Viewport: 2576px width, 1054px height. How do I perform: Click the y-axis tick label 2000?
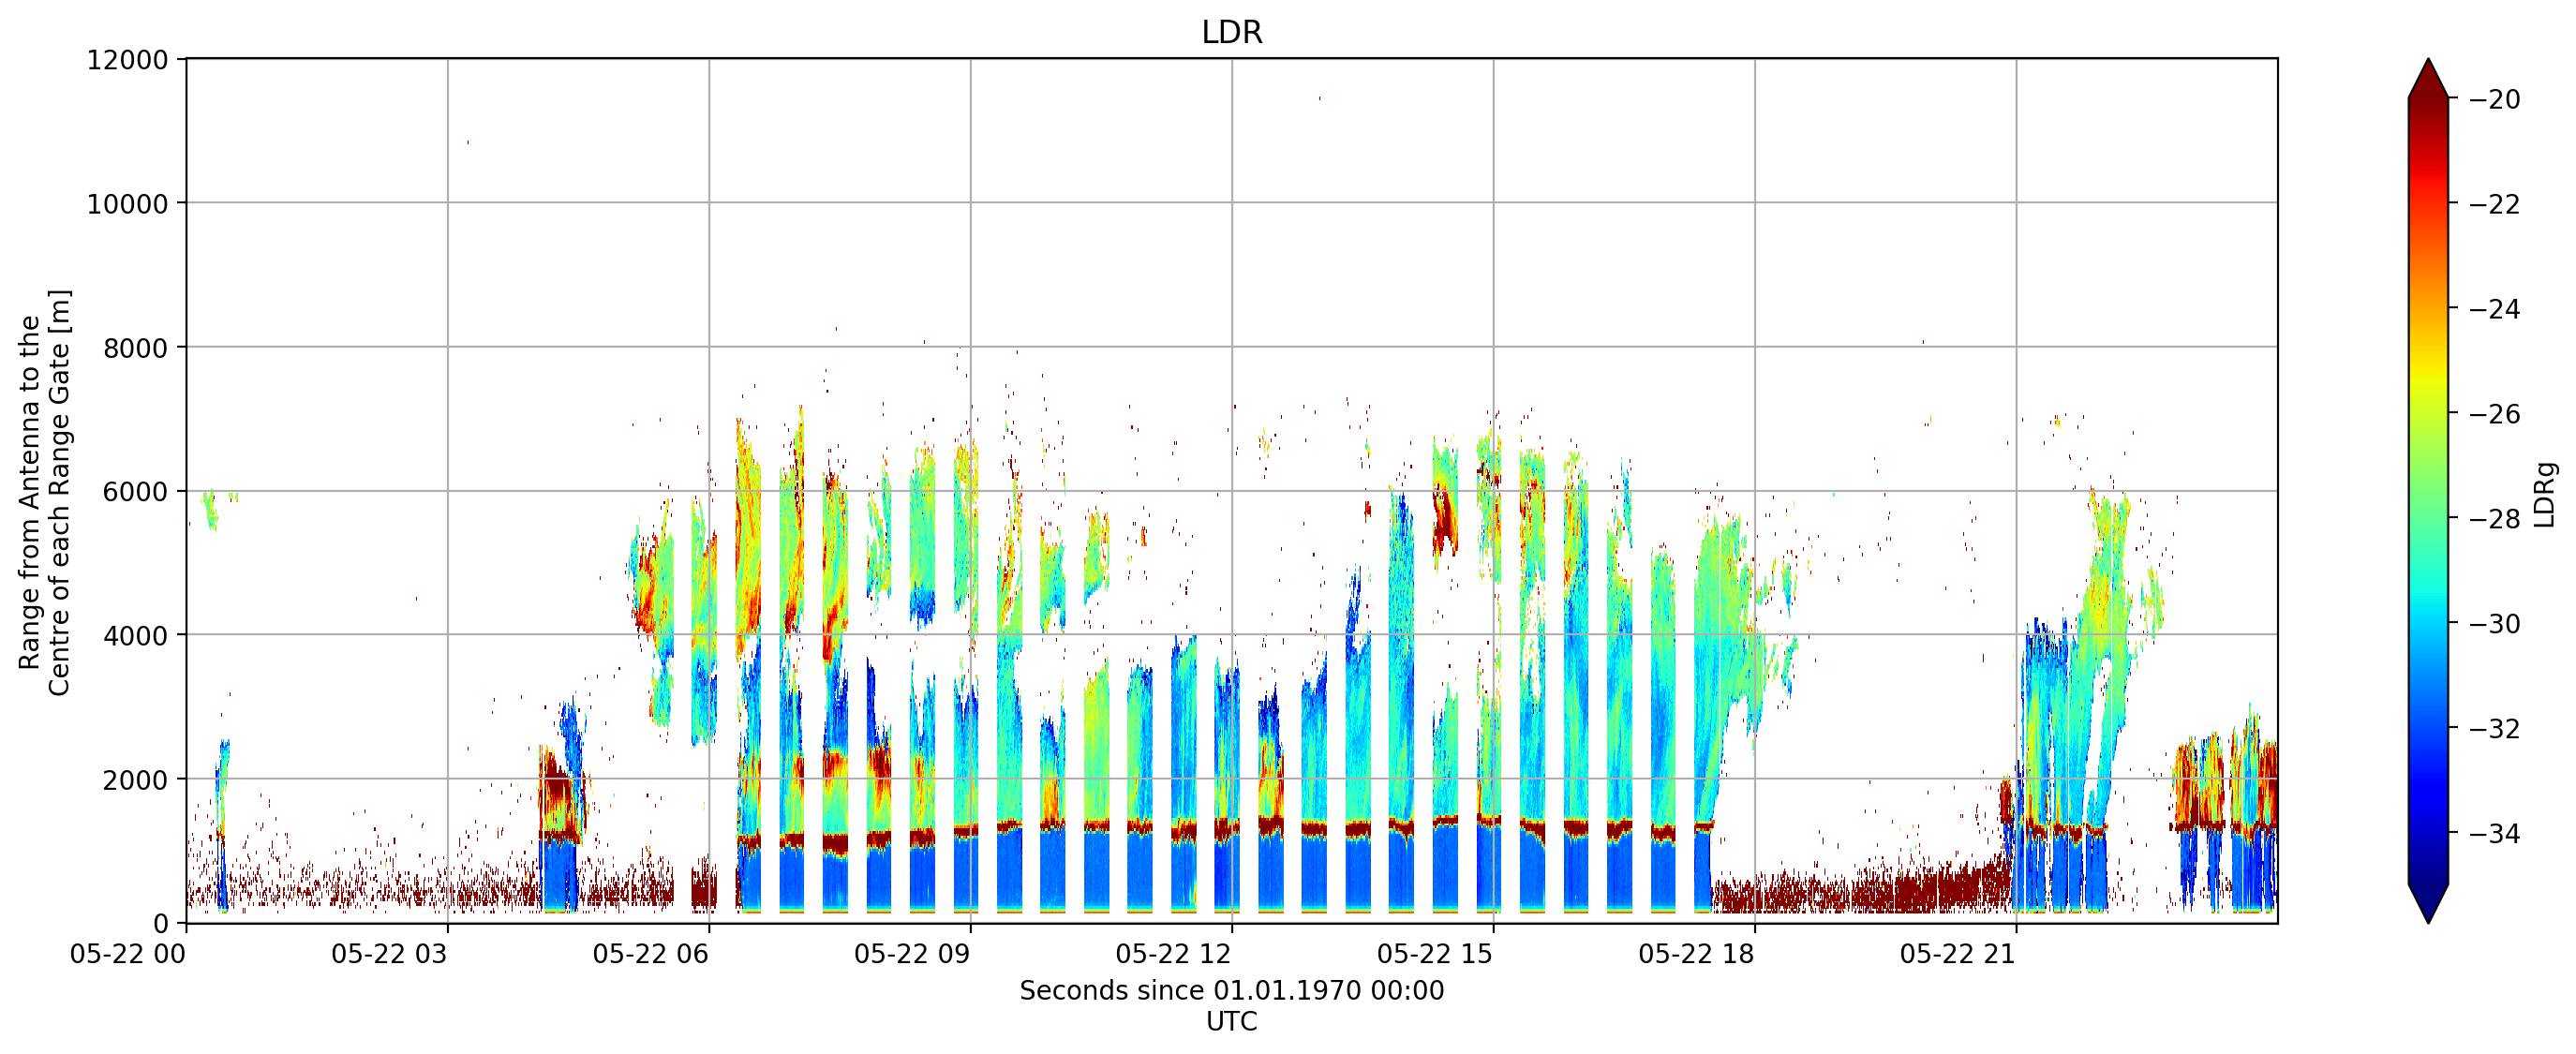135,780
